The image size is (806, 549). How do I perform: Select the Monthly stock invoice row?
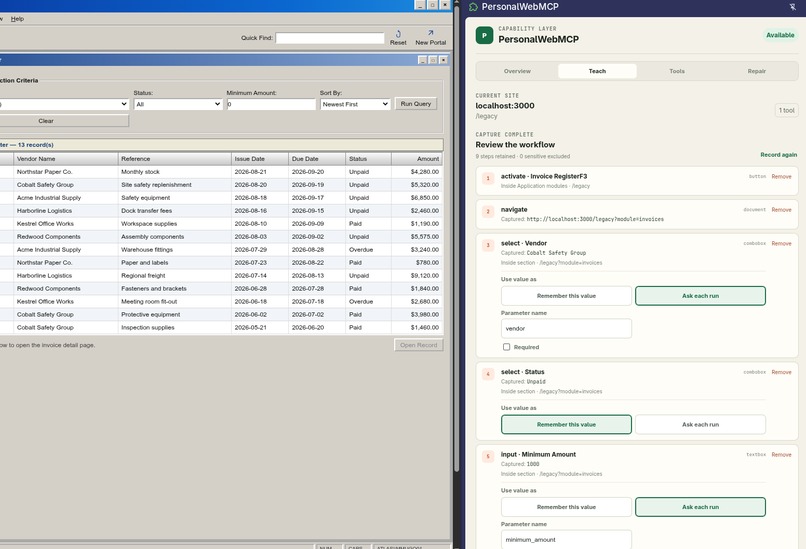[x=221, y=172]
